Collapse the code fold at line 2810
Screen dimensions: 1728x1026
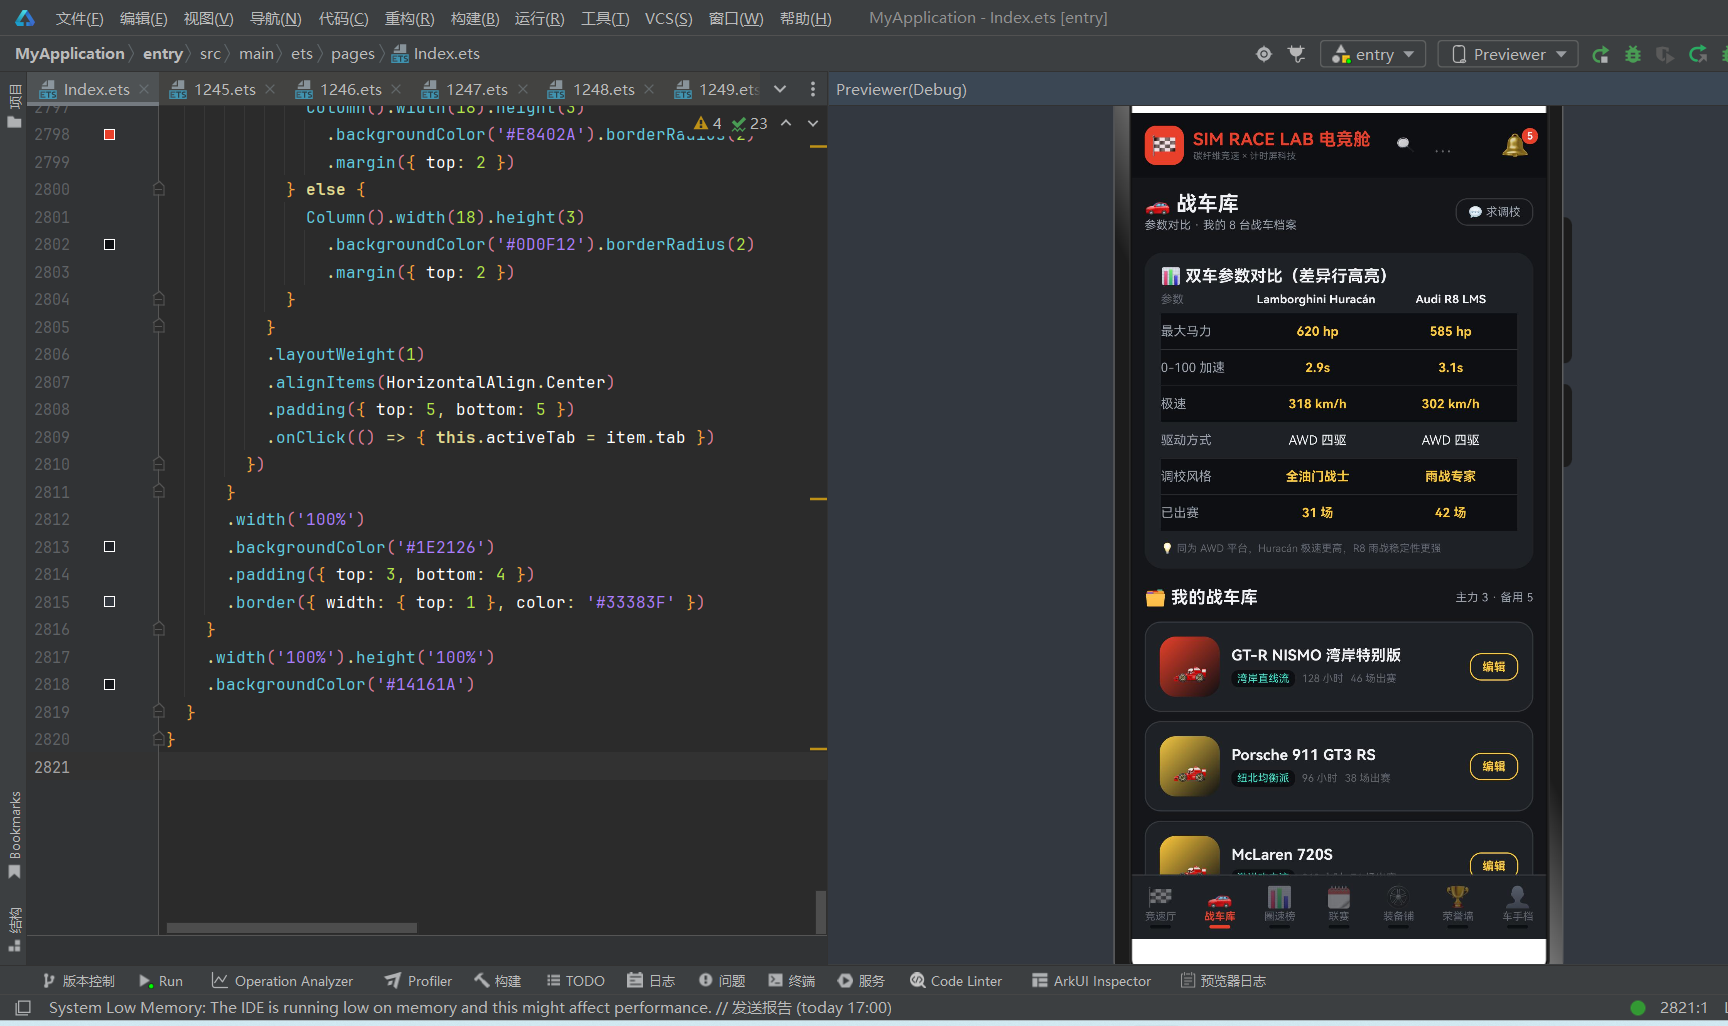[158, 464]
